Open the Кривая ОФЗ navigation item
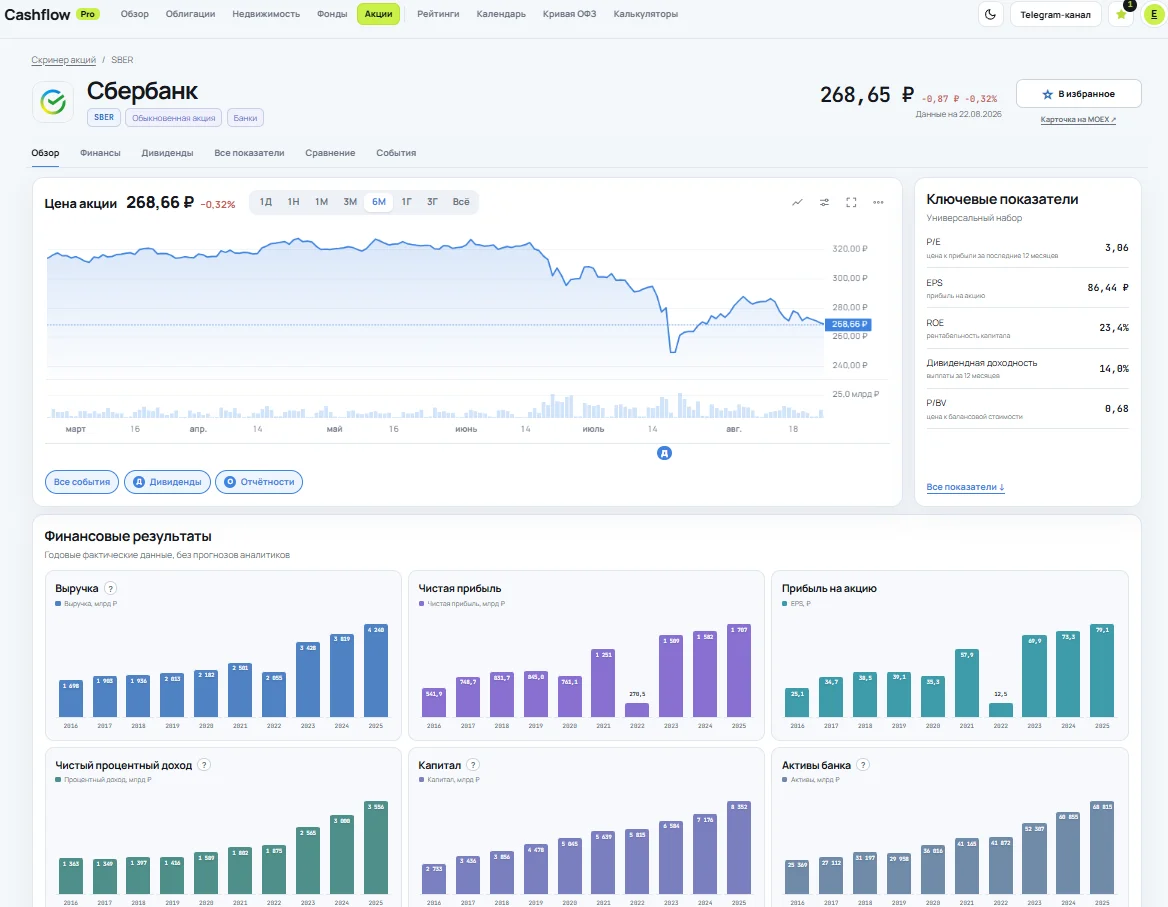 pyautogui.click(x=570, y=14)
